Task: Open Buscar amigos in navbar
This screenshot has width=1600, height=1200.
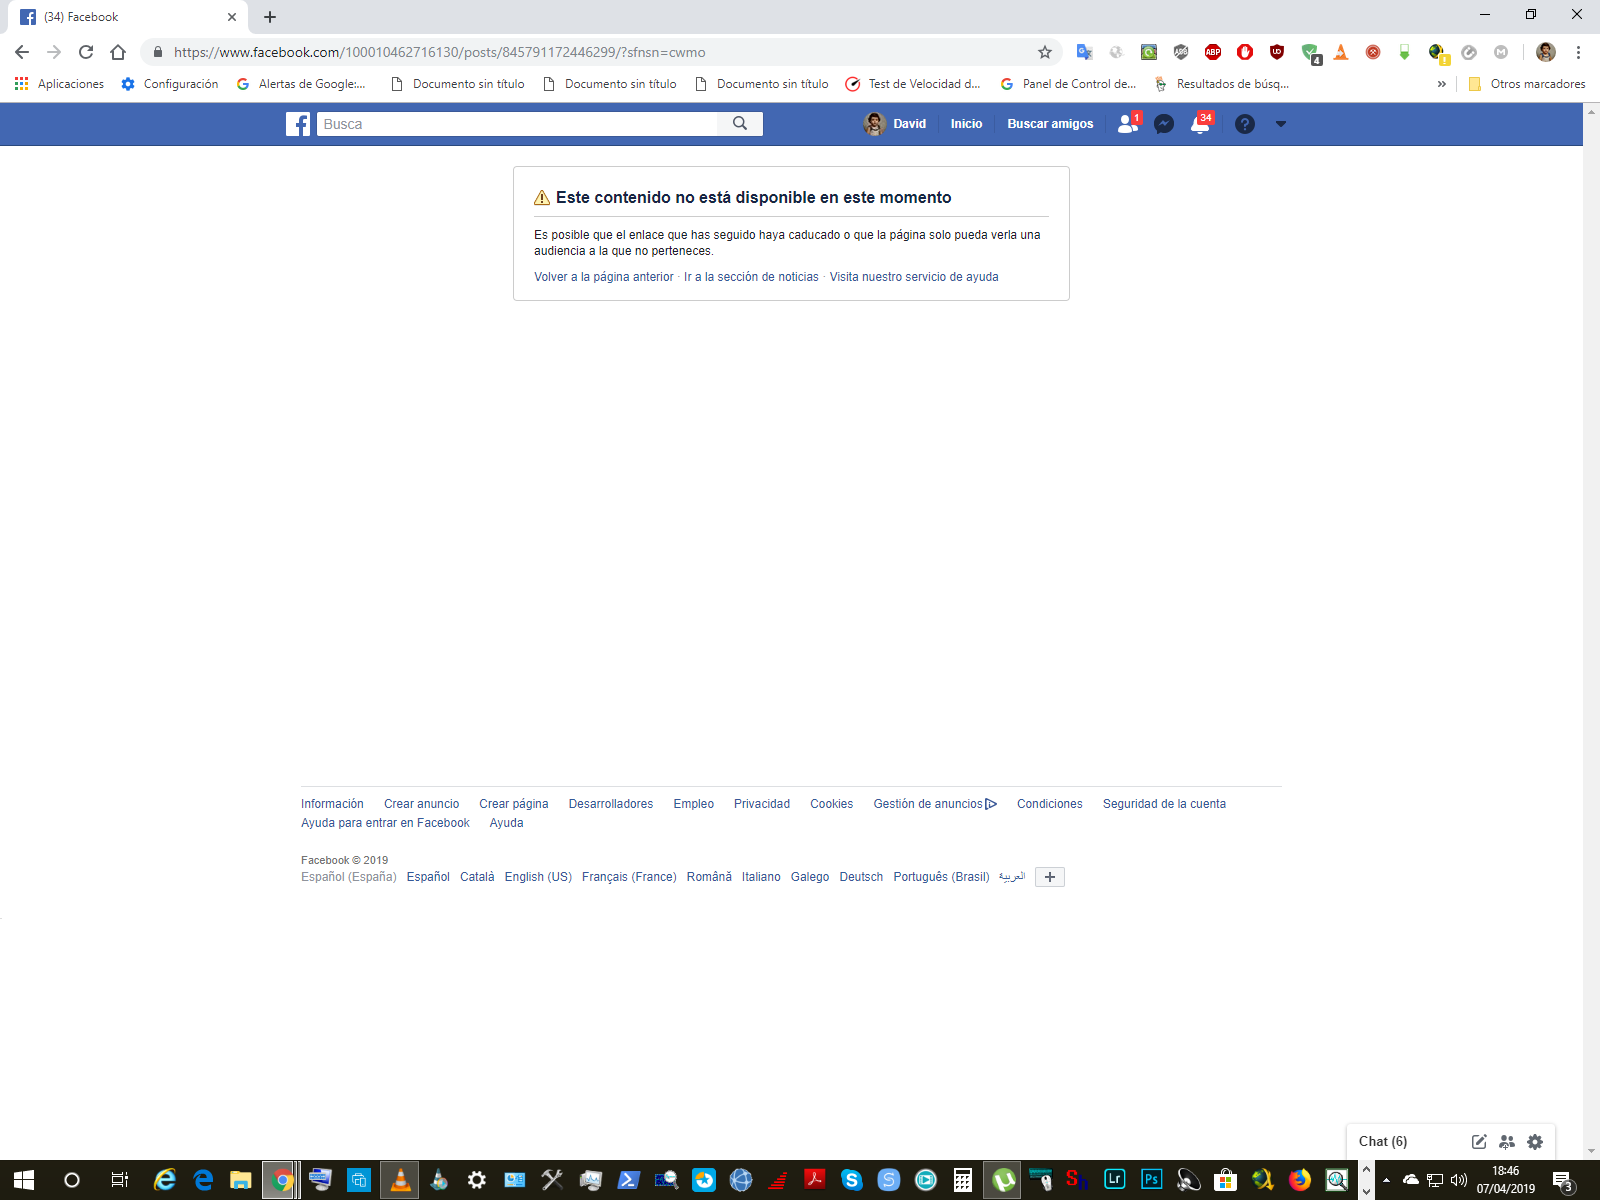Action: tap(1050, 124)
